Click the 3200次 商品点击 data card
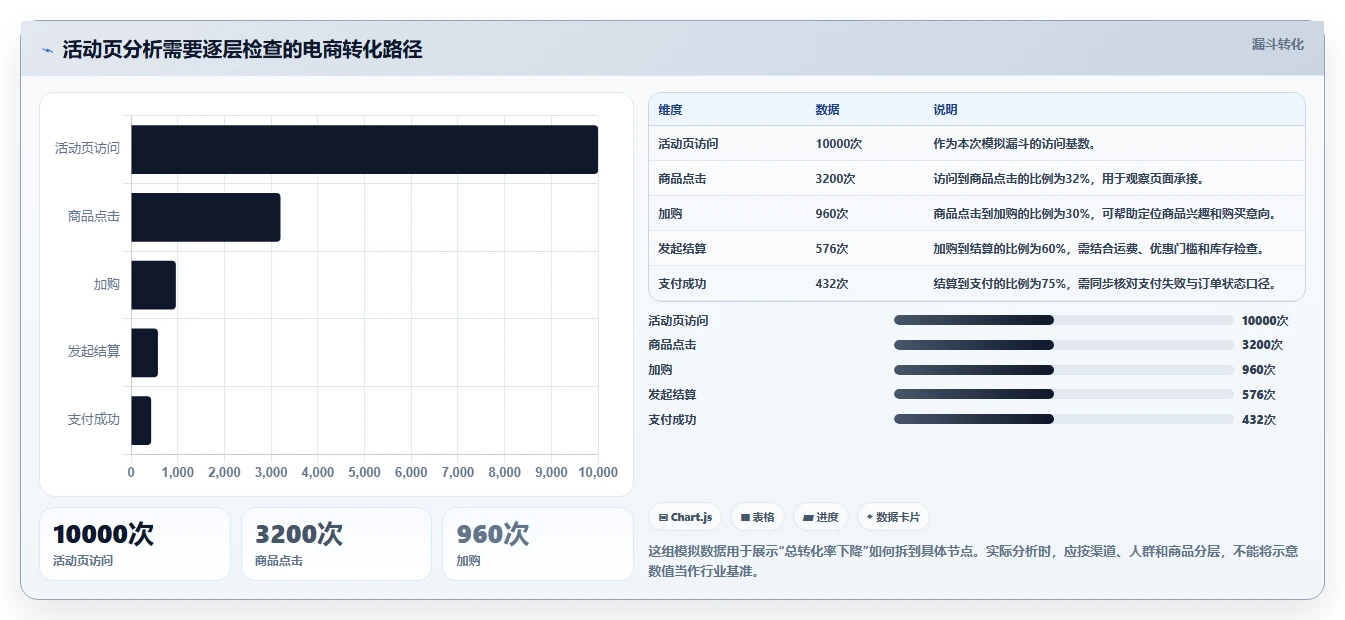The width and height of the screenshot is (1345, 620). [x=336, y=544]
